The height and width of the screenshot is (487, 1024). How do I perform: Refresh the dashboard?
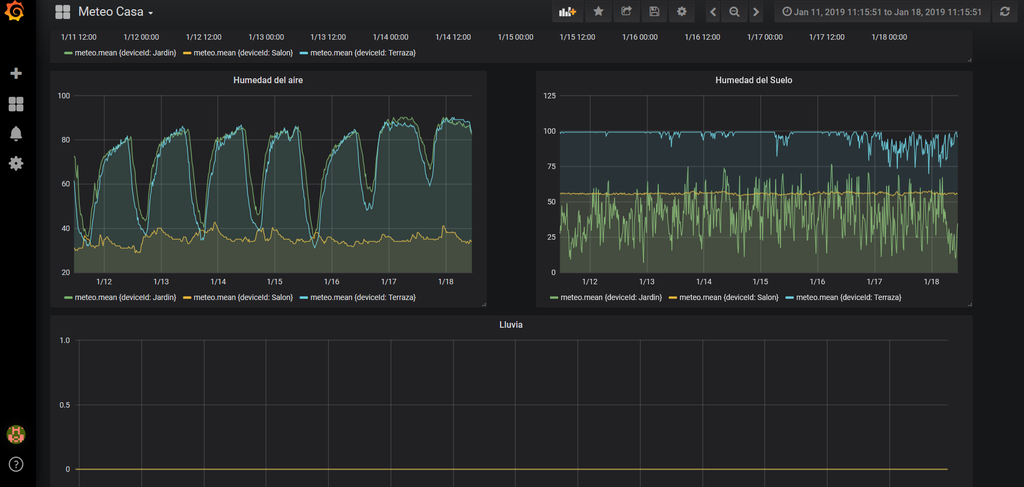(1004, 12)
